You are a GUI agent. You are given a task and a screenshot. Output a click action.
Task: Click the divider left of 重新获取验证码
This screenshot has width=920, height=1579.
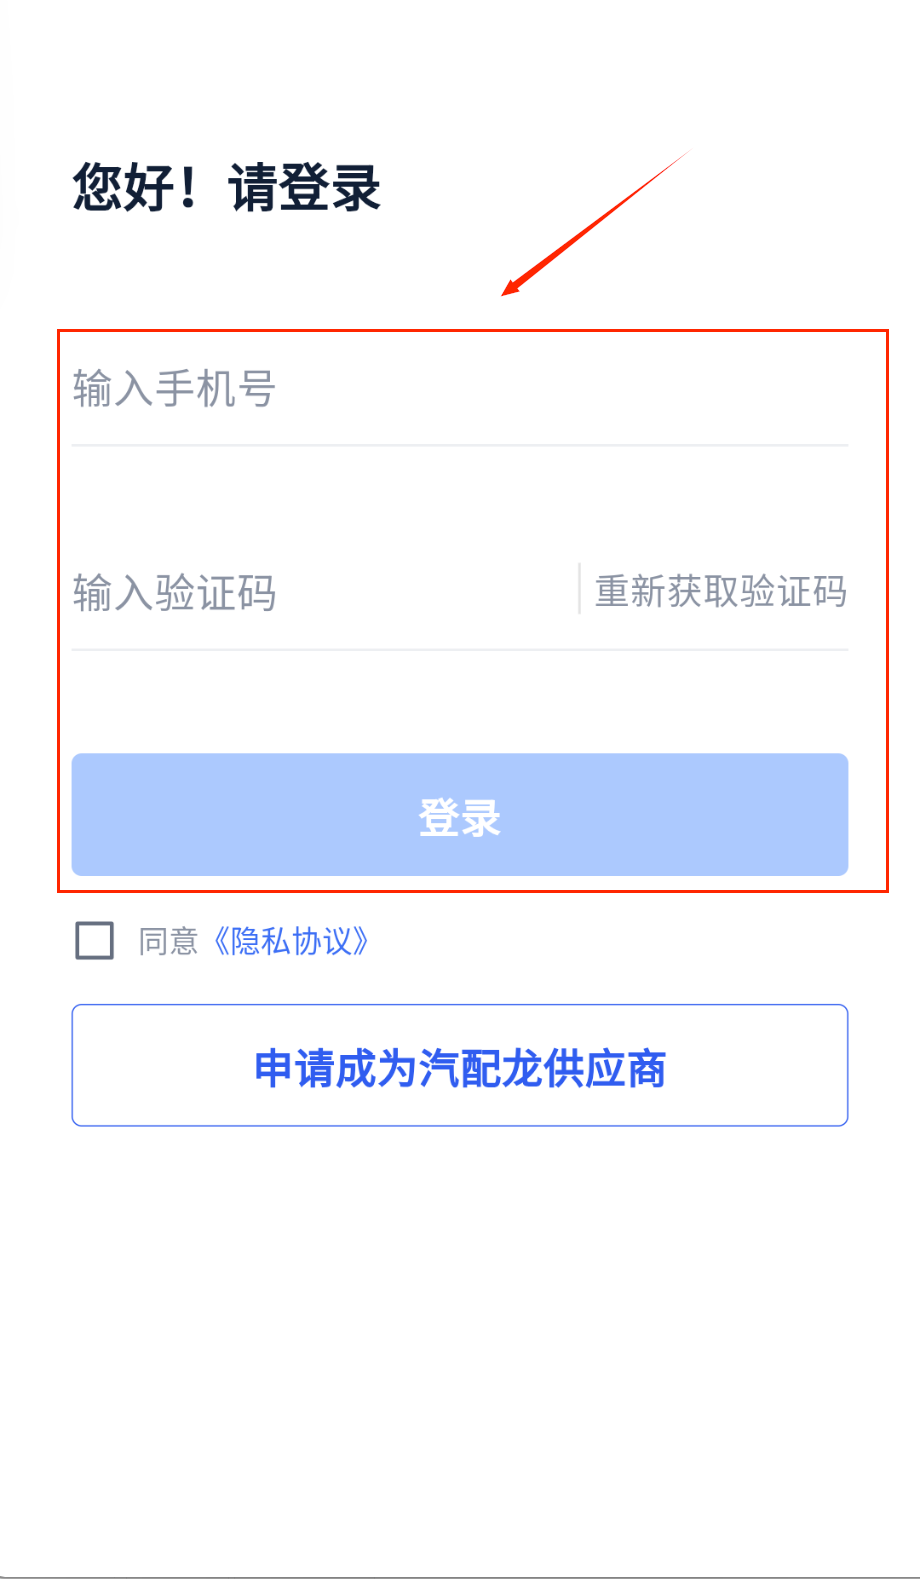(579, 589)
